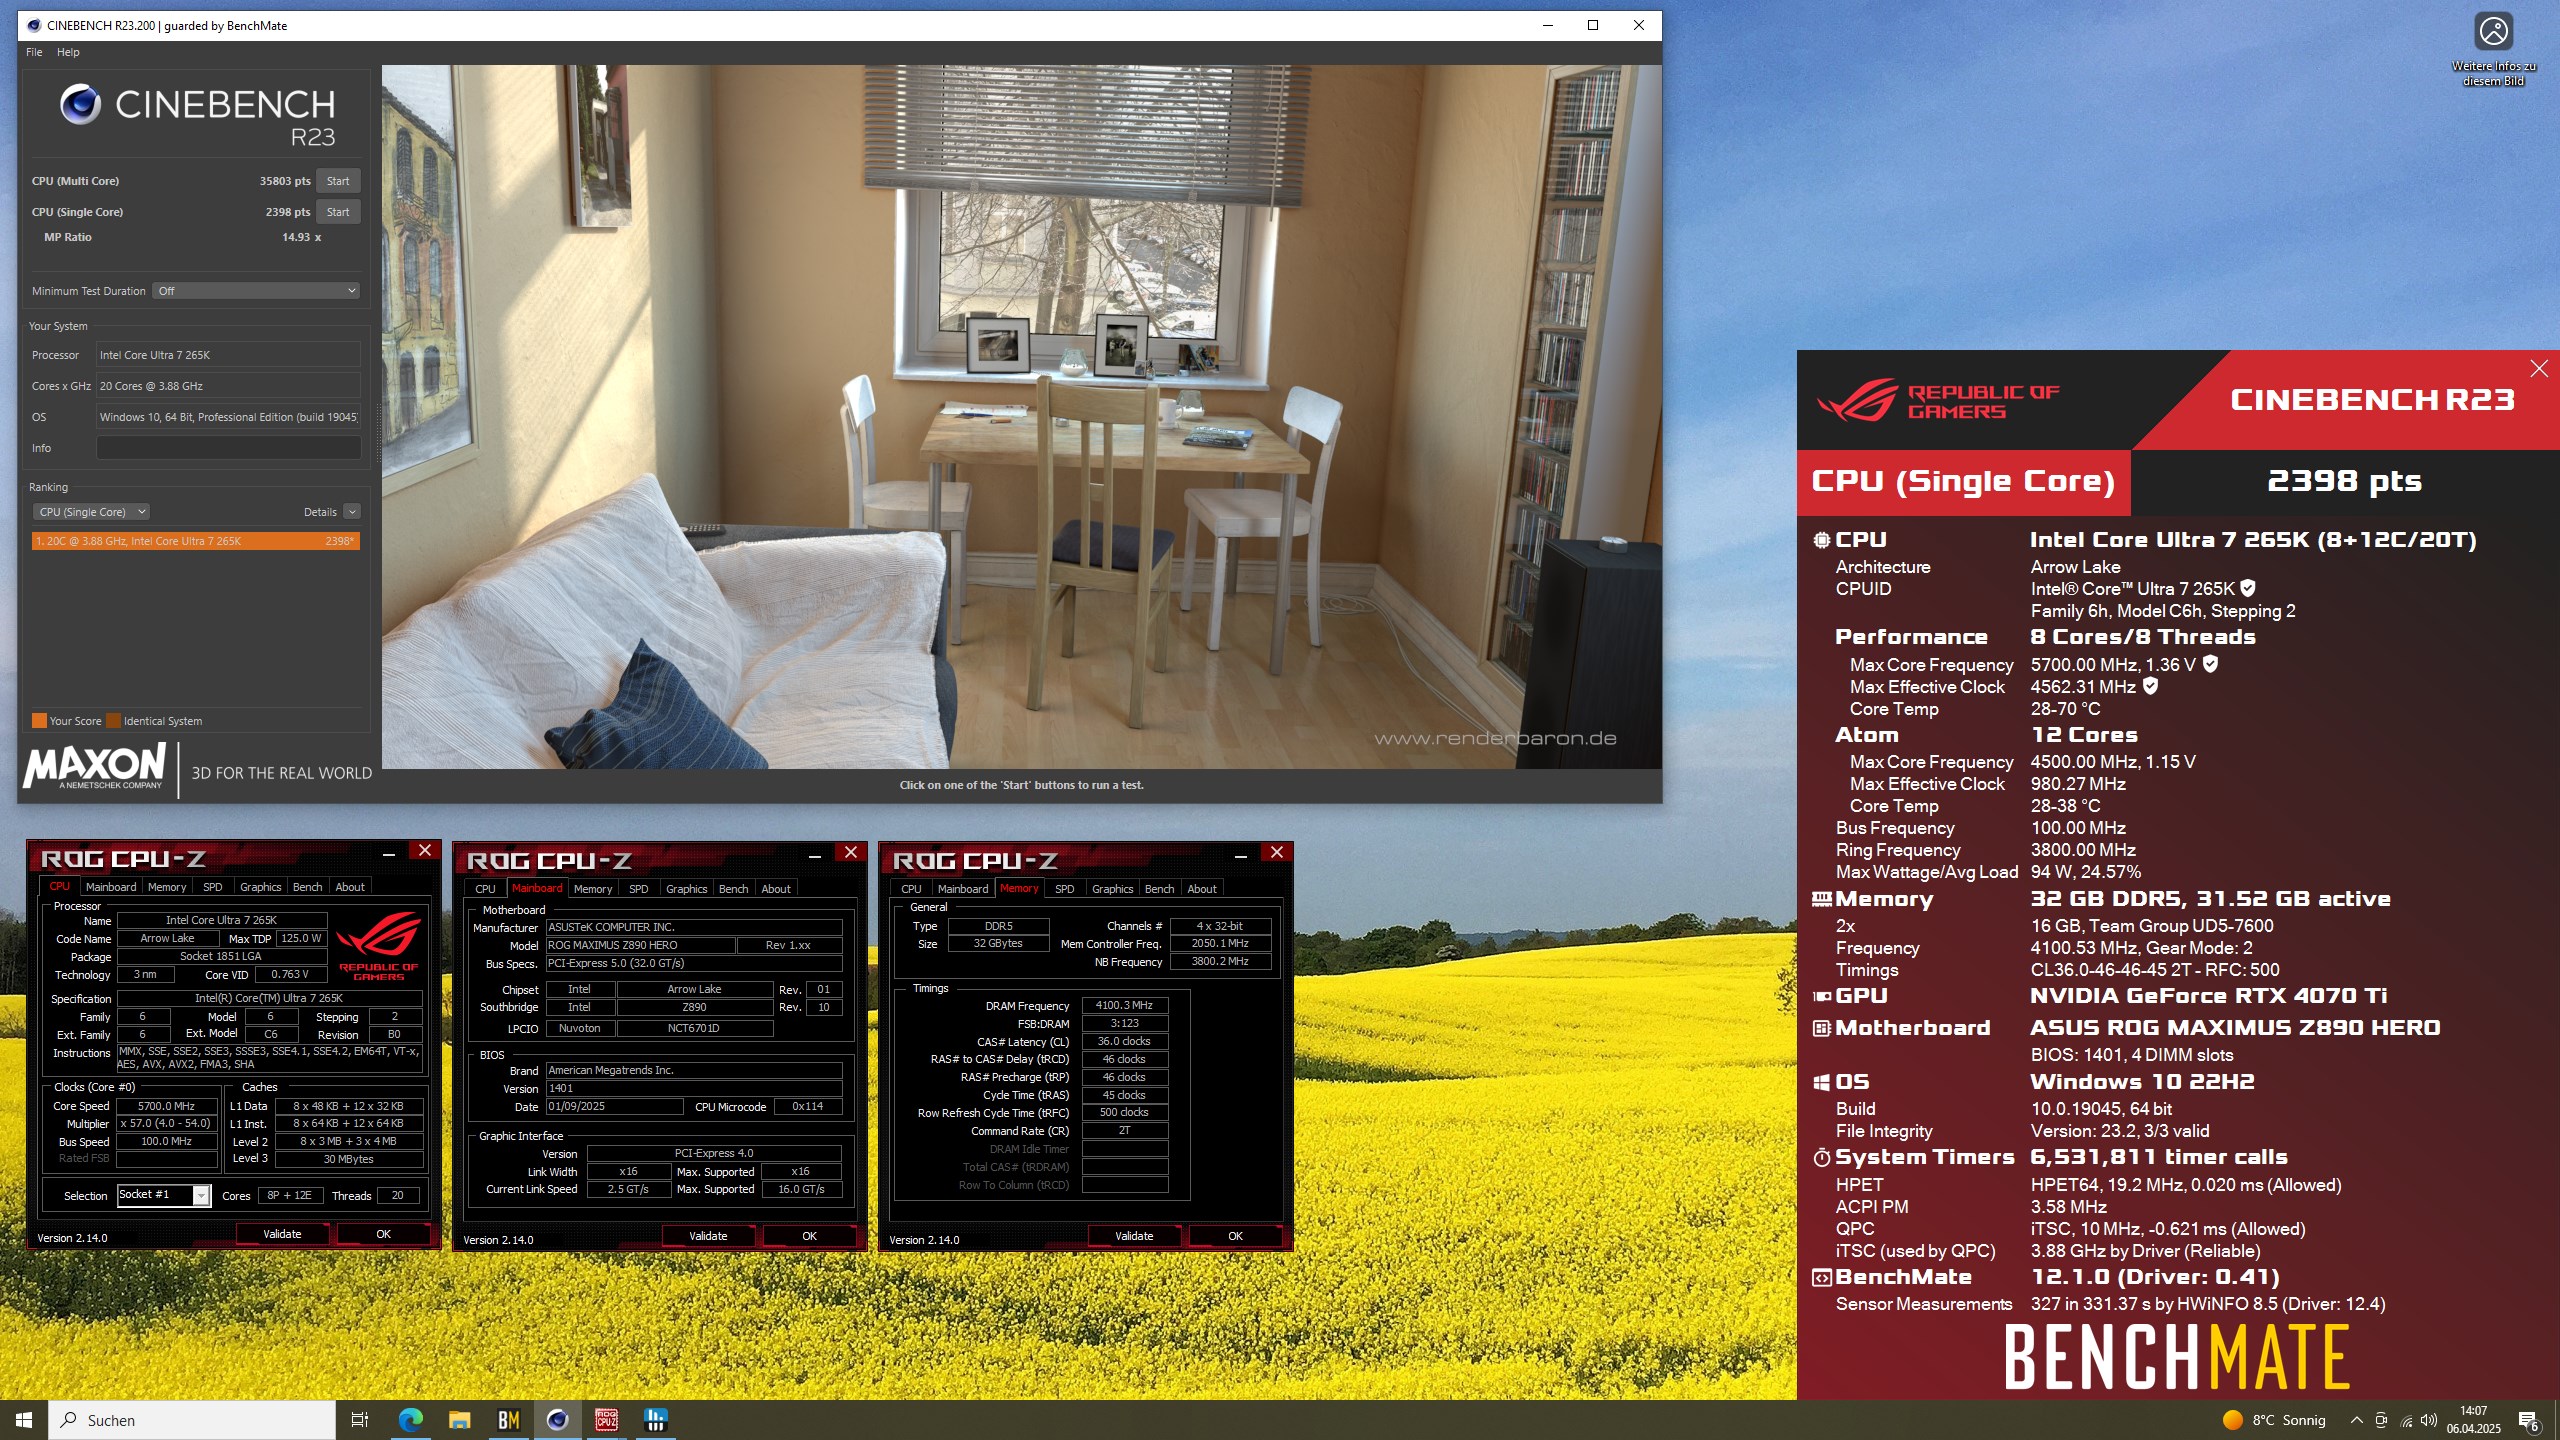Click the rendered room image in Cinebench
The height and width of the screenshot is (1440, 2560).
tap(1021, 417)
